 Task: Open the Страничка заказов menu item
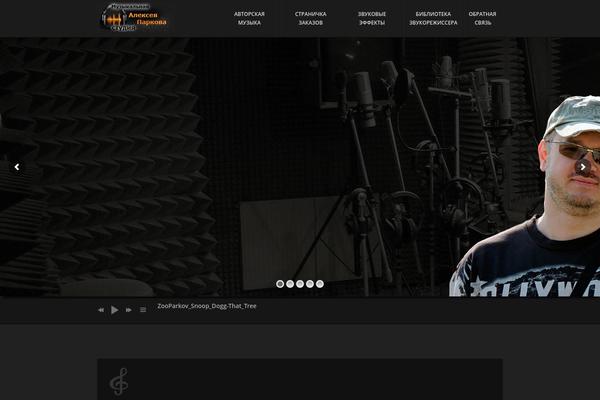(310, 18)
